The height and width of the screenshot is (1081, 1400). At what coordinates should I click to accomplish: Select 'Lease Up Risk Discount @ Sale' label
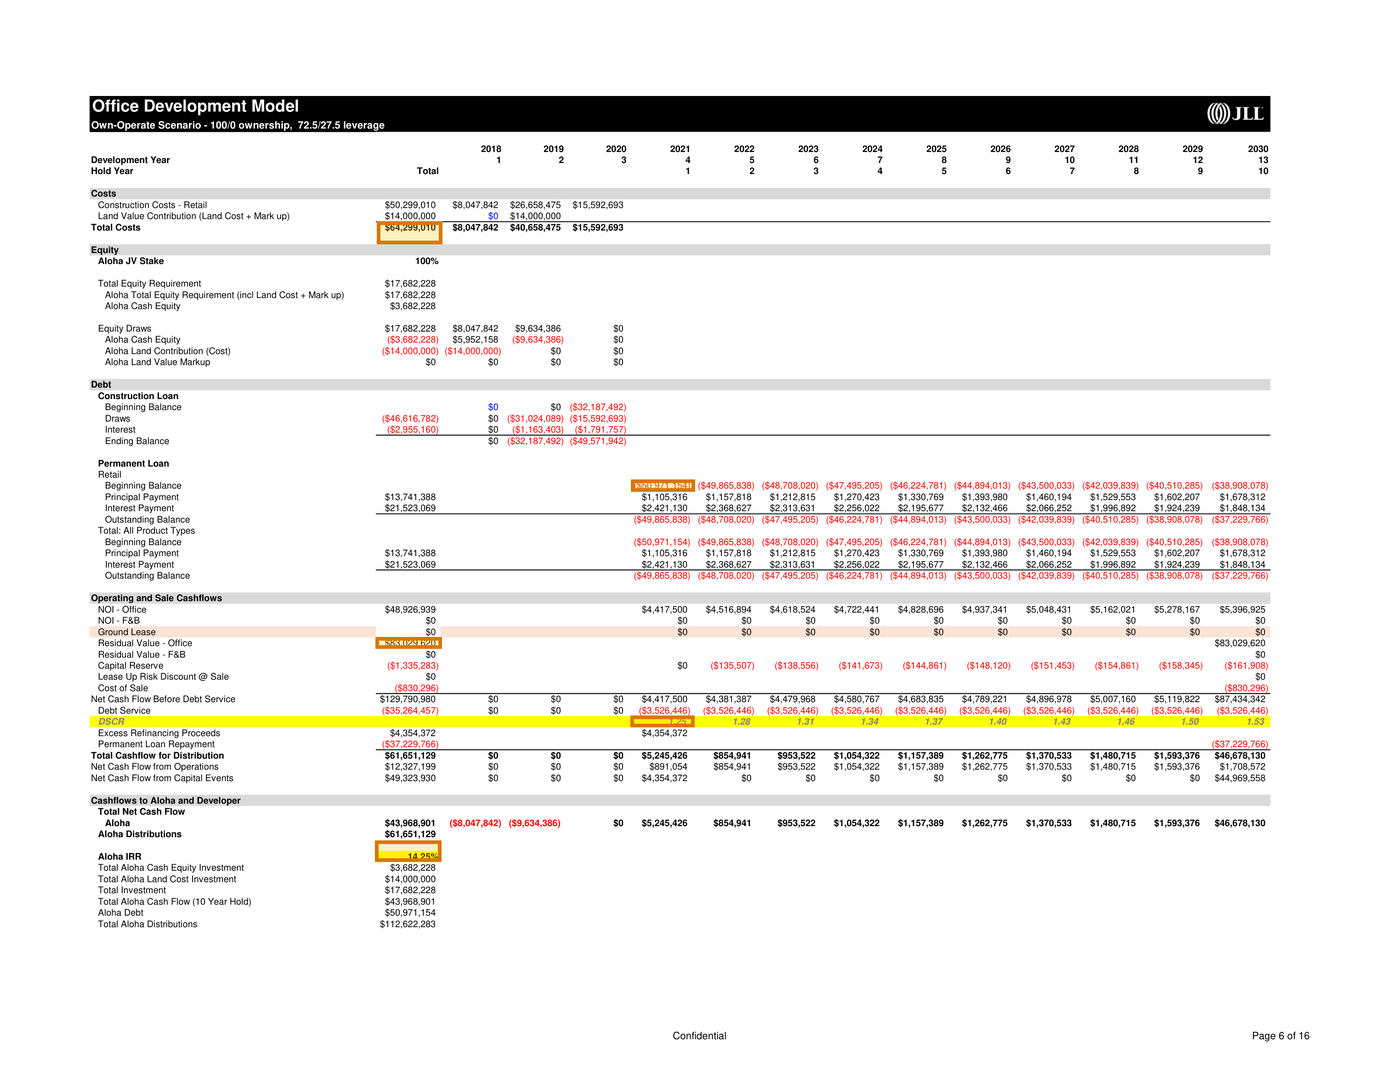point(163,677)
